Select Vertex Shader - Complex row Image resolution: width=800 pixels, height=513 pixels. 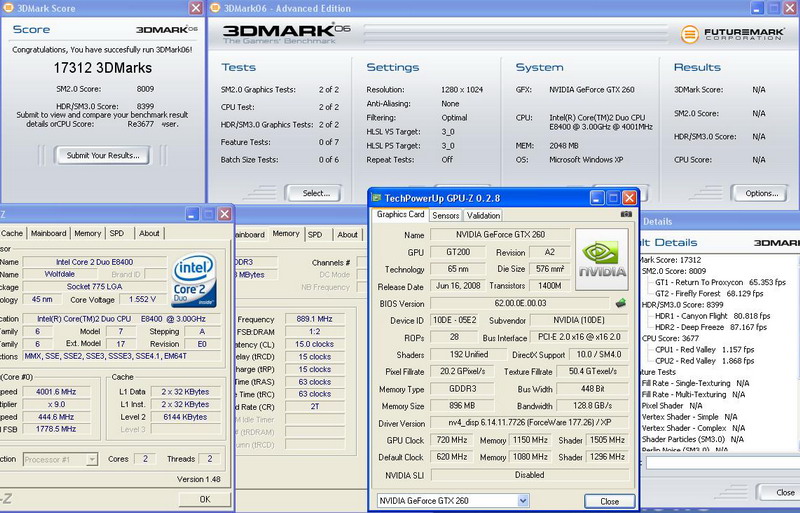693,428
